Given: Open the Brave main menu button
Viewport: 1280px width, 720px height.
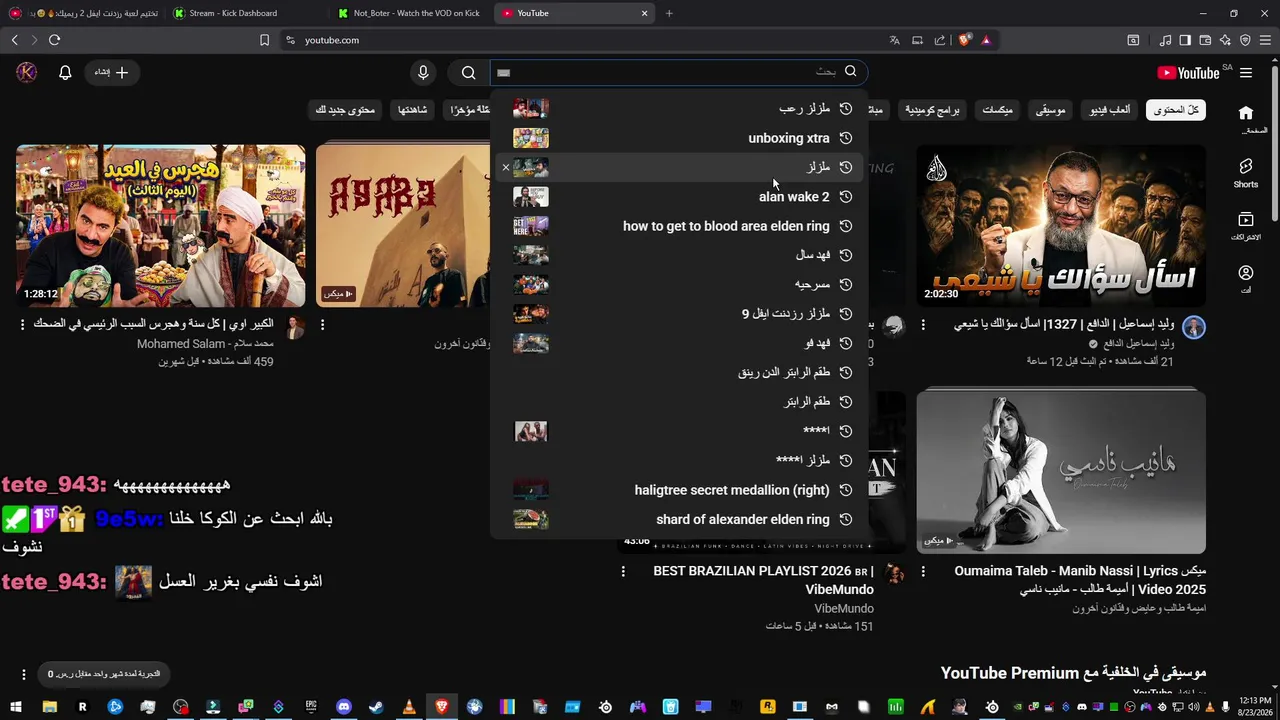Looking at the screenshot, I should (x=1265, y=40).
